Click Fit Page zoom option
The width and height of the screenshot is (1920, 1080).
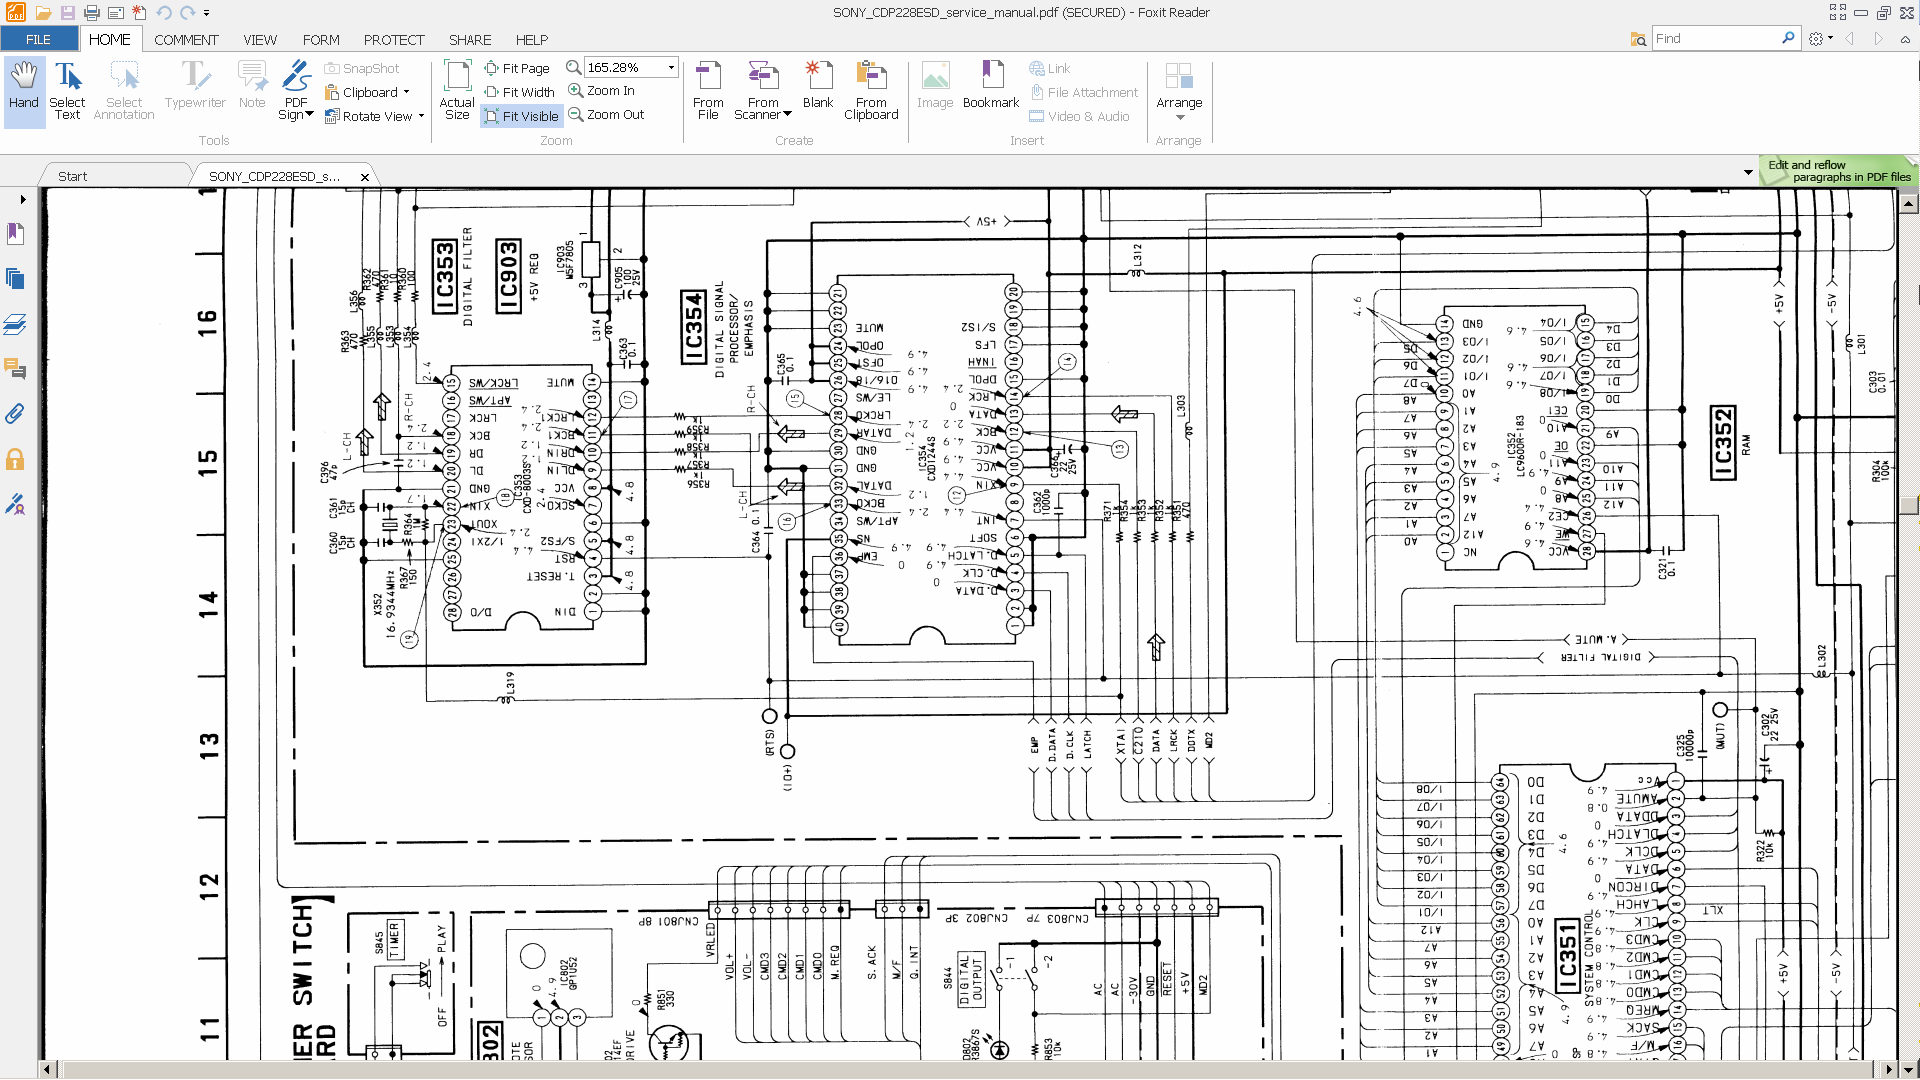point(517,68)
